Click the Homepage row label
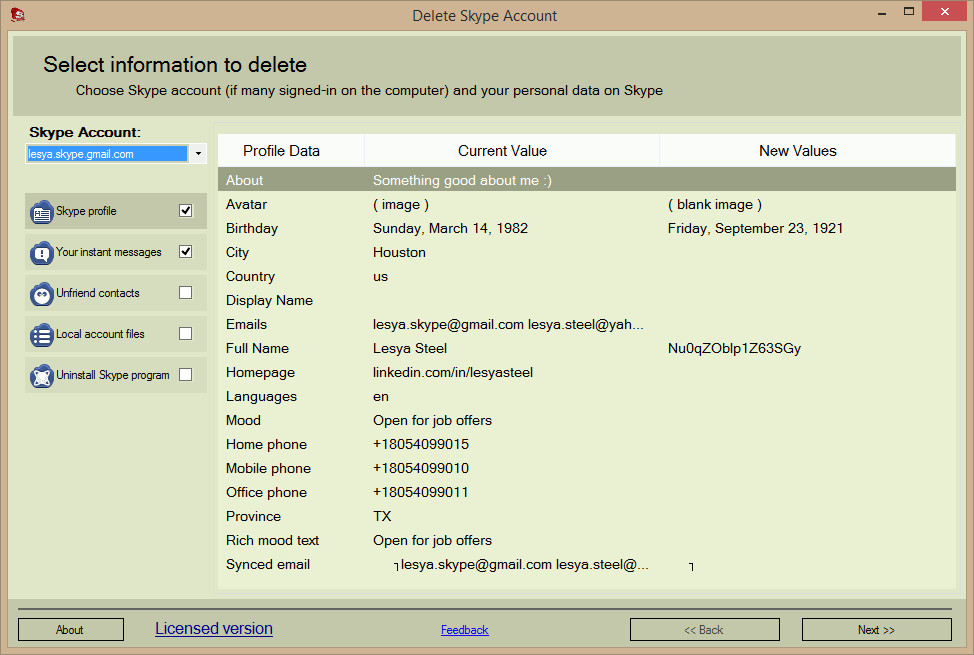The image size is (974, 655). pyautogui.click(x=260, y=373)
